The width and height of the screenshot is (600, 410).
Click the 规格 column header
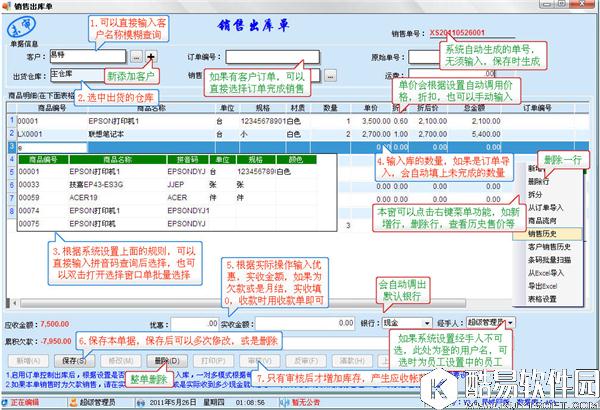click(x=262, y=108)
